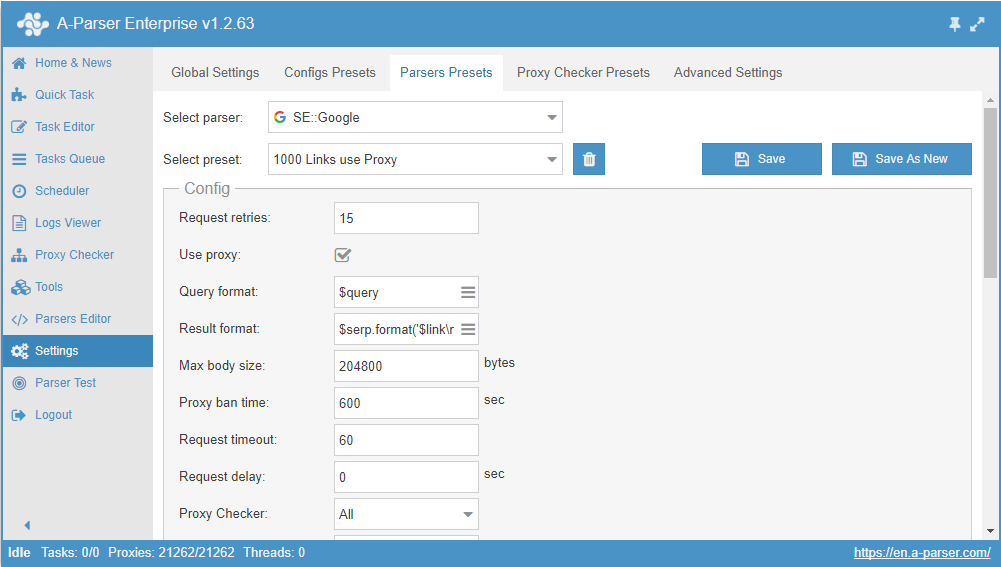Click the Tasks: 0/0 status text

click(x=70, y=552)
